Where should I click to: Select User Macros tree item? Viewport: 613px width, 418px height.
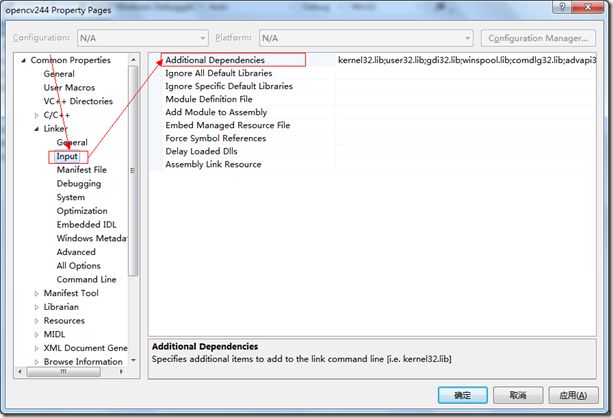[x=69, y=88]
